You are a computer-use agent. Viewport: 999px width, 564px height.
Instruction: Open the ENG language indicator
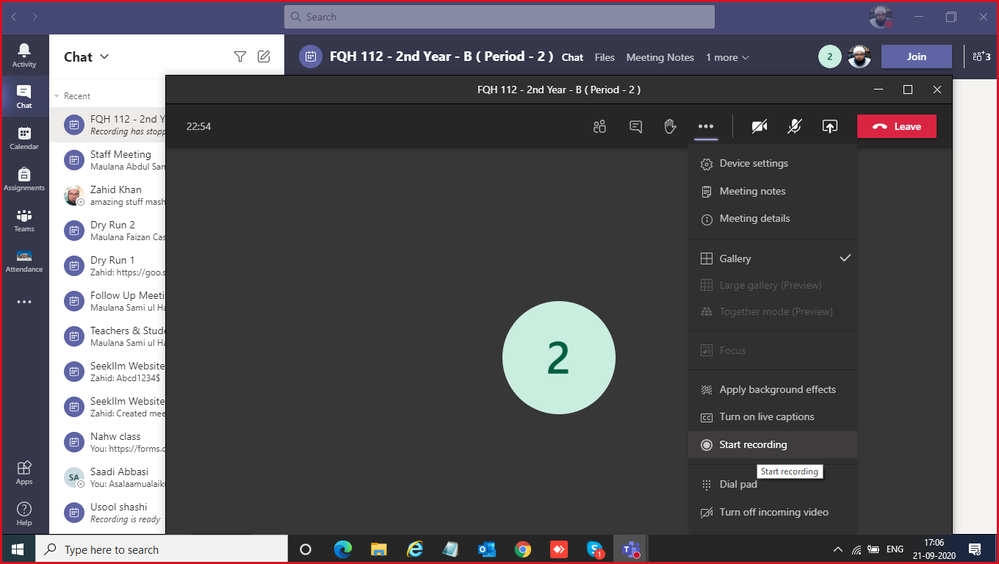tap(895, 549)
